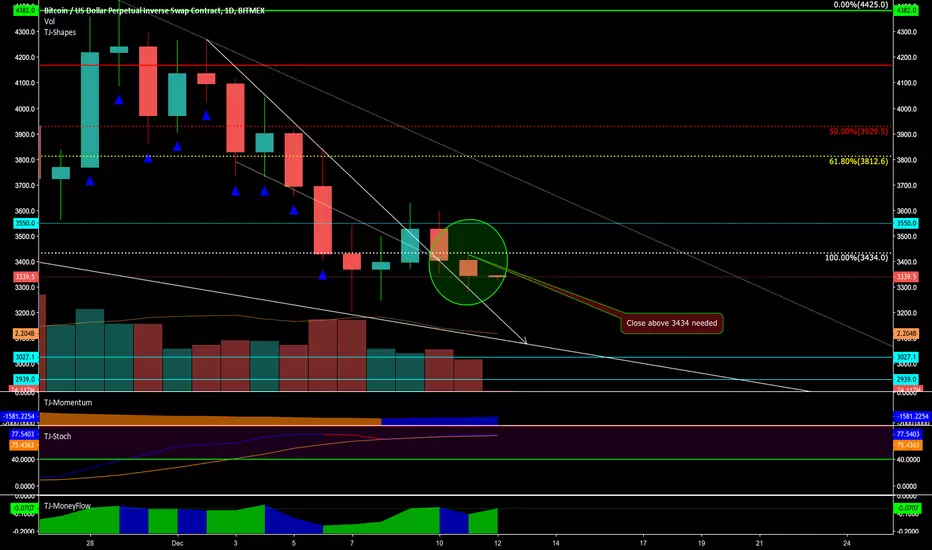Click cyan 3550.0 tag on right price scale
Image resolution: width=932 pixels, height=550 pixels.
click(x=906, y=224)
